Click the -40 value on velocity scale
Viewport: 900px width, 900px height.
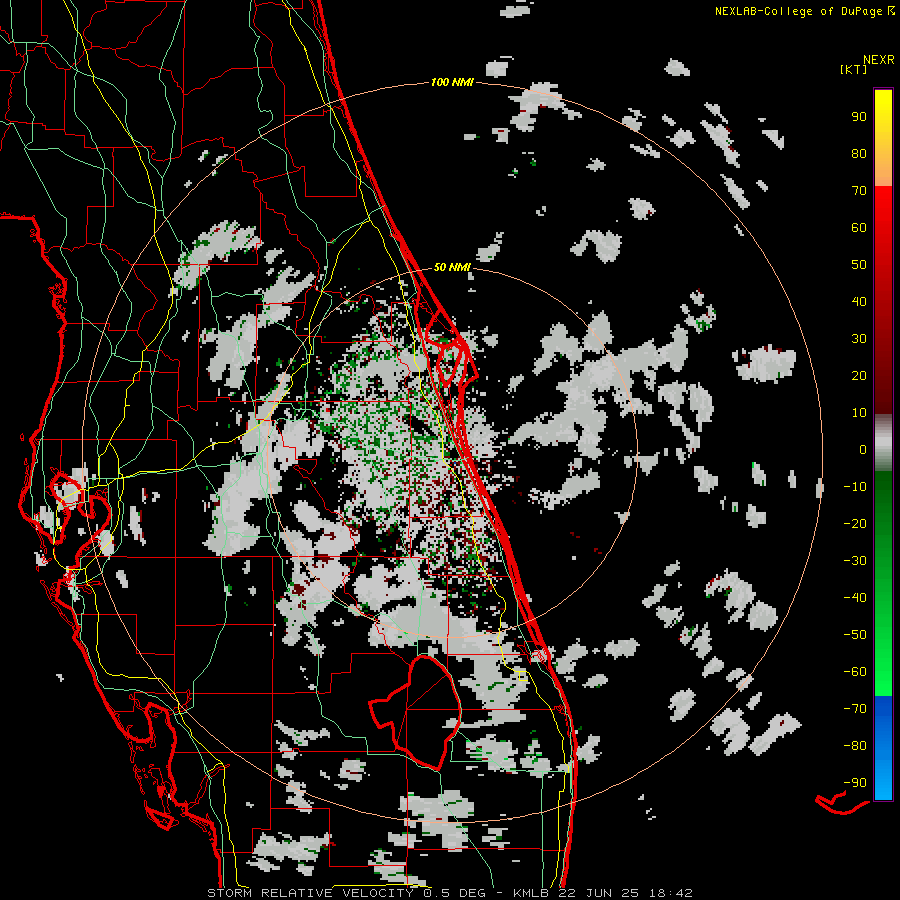[855, 598]
